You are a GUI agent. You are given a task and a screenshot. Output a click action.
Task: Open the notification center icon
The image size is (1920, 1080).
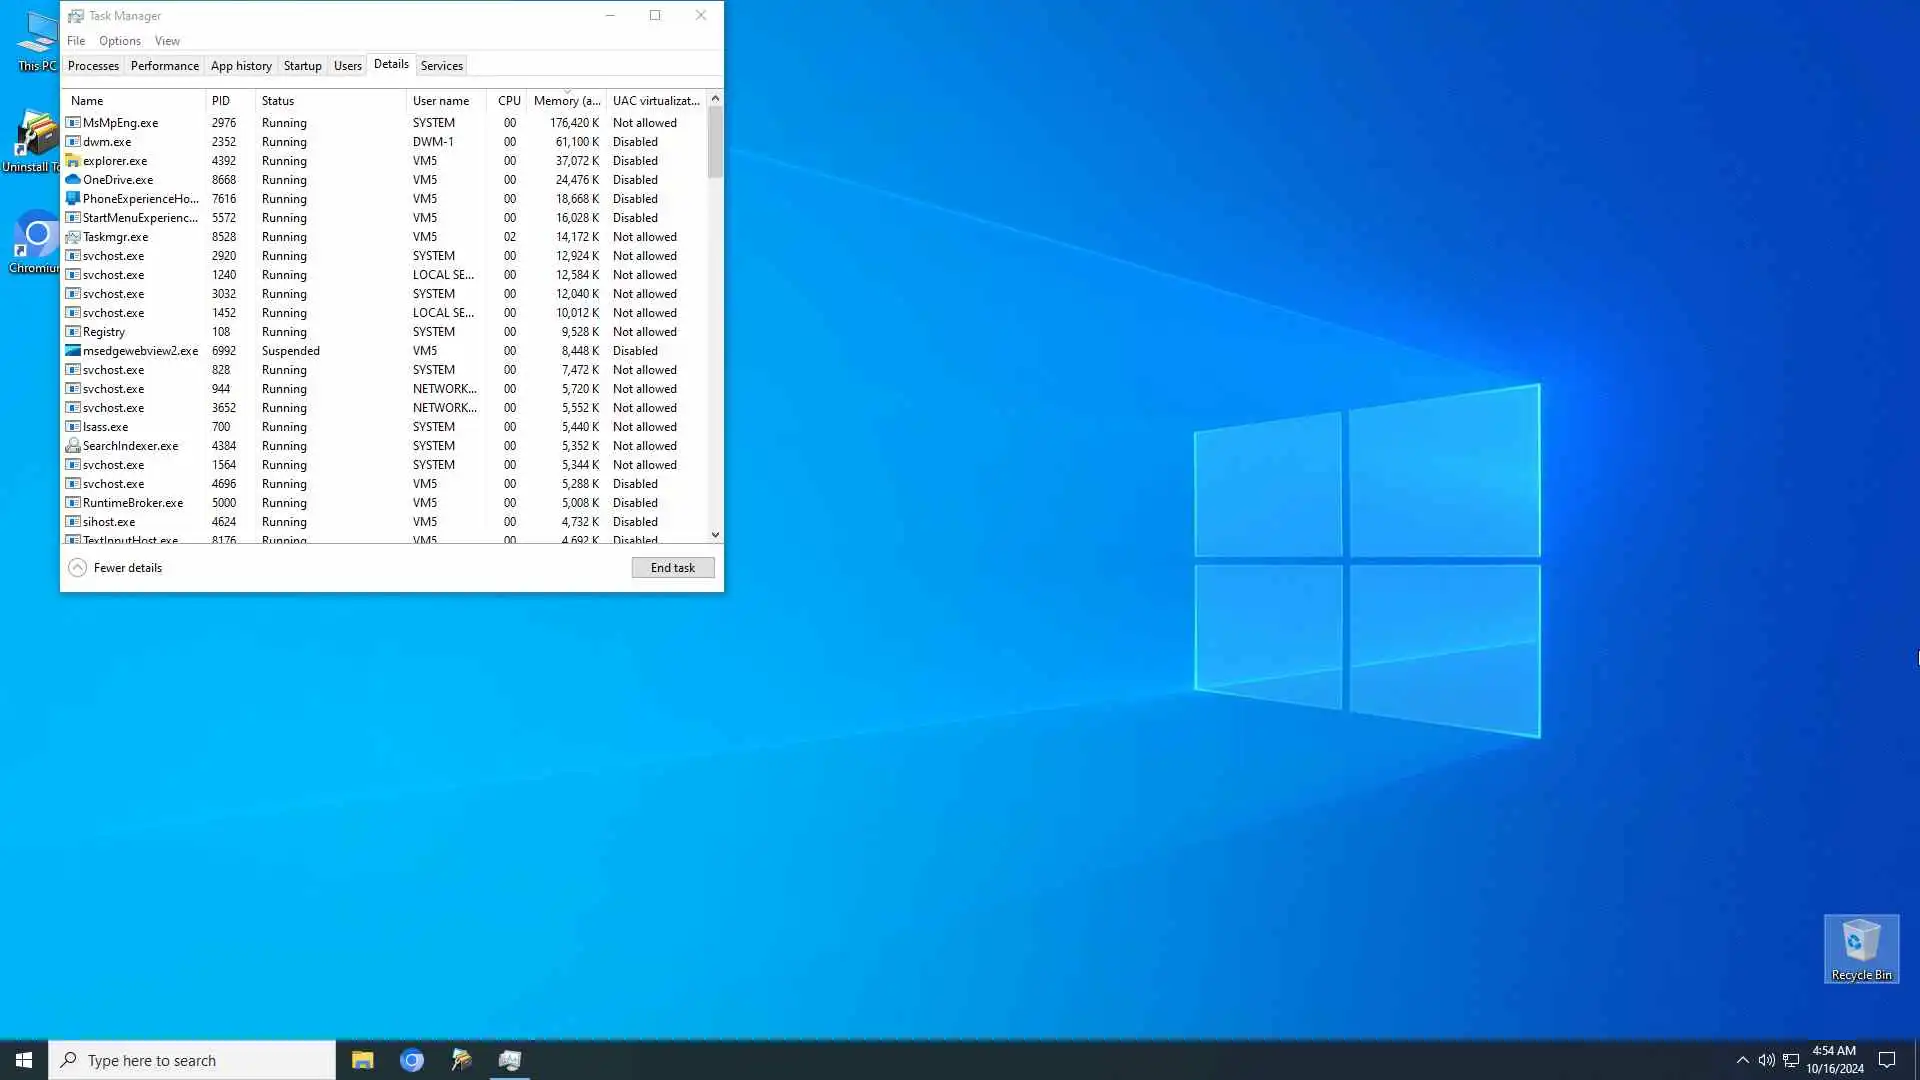tap(1887, 1060)
